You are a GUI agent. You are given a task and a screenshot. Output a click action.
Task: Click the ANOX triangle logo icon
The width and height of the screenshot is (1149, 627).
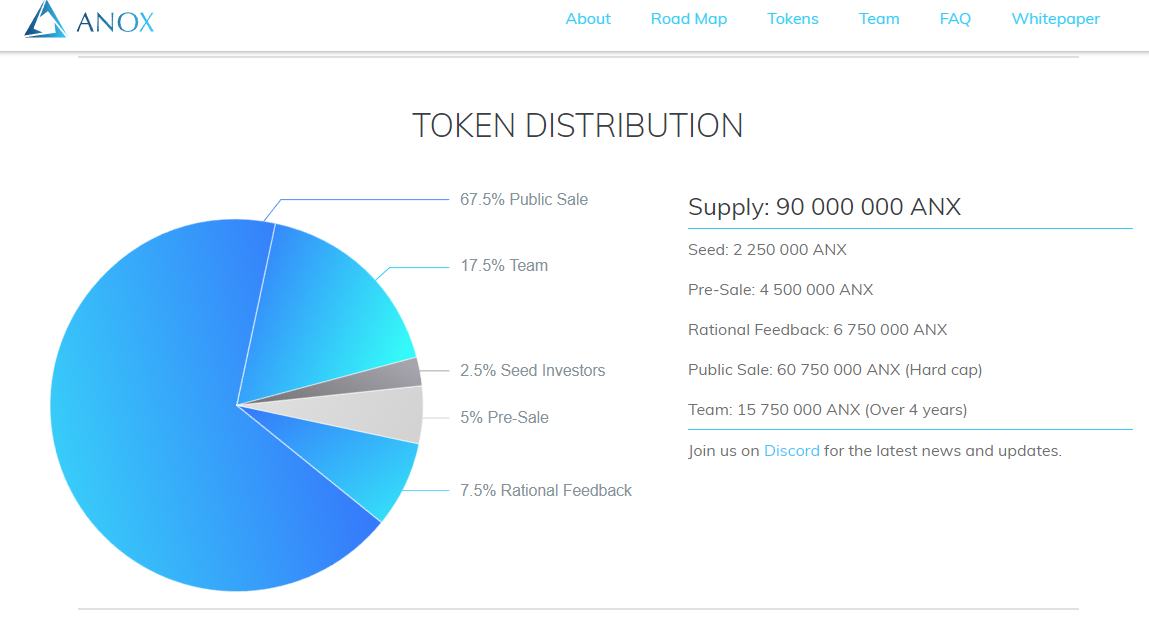coord(45,19)
